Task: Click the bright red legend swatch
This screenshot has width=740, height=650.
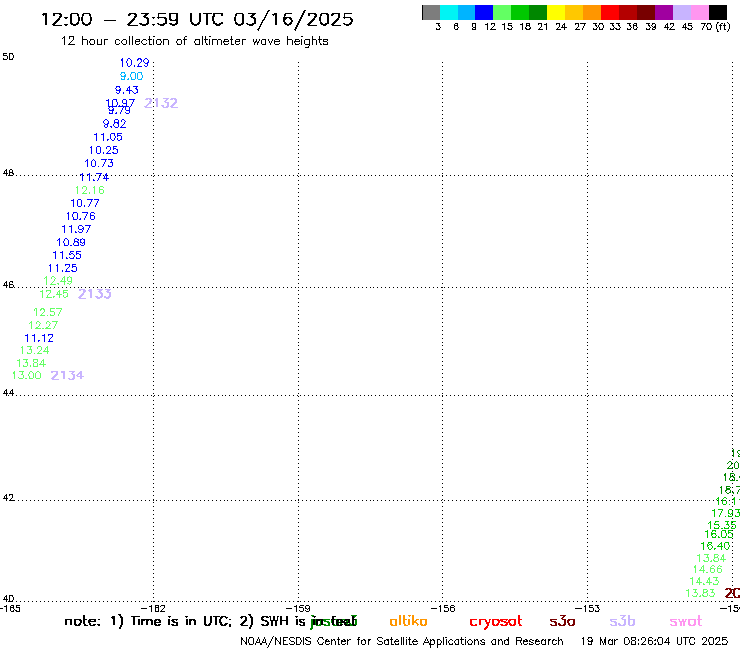Action: point(610,12)
